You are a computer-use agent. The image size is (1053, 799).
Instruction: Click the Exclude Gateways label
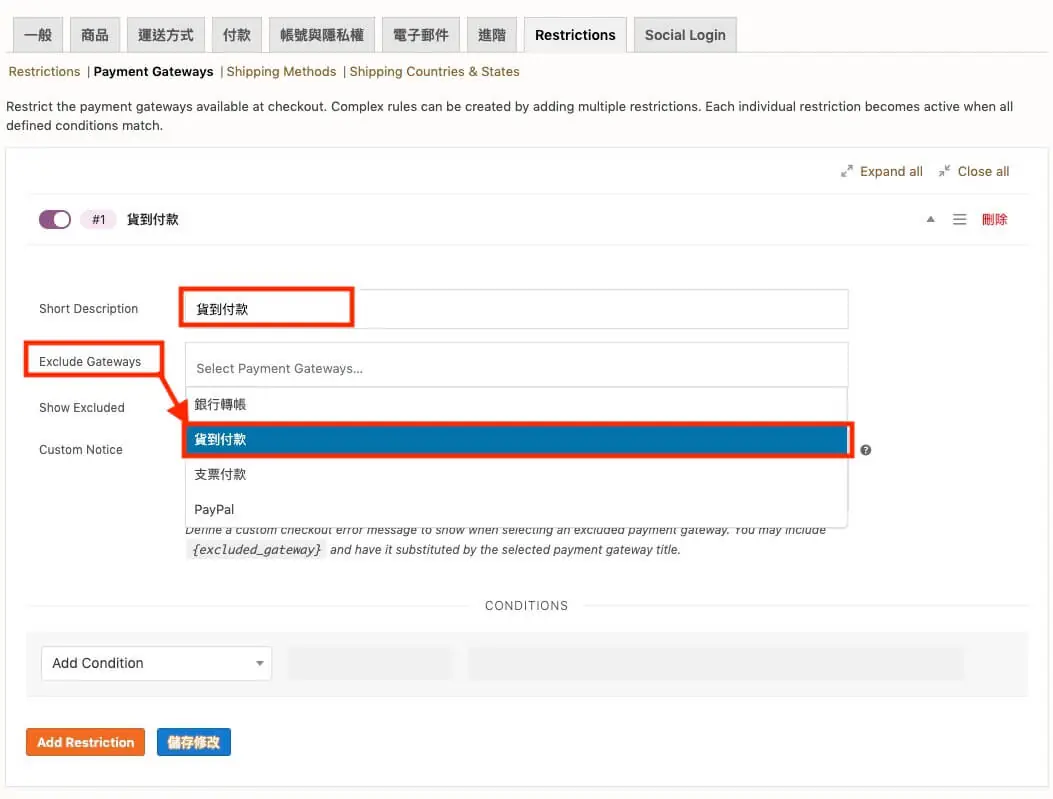coord(90,361)
